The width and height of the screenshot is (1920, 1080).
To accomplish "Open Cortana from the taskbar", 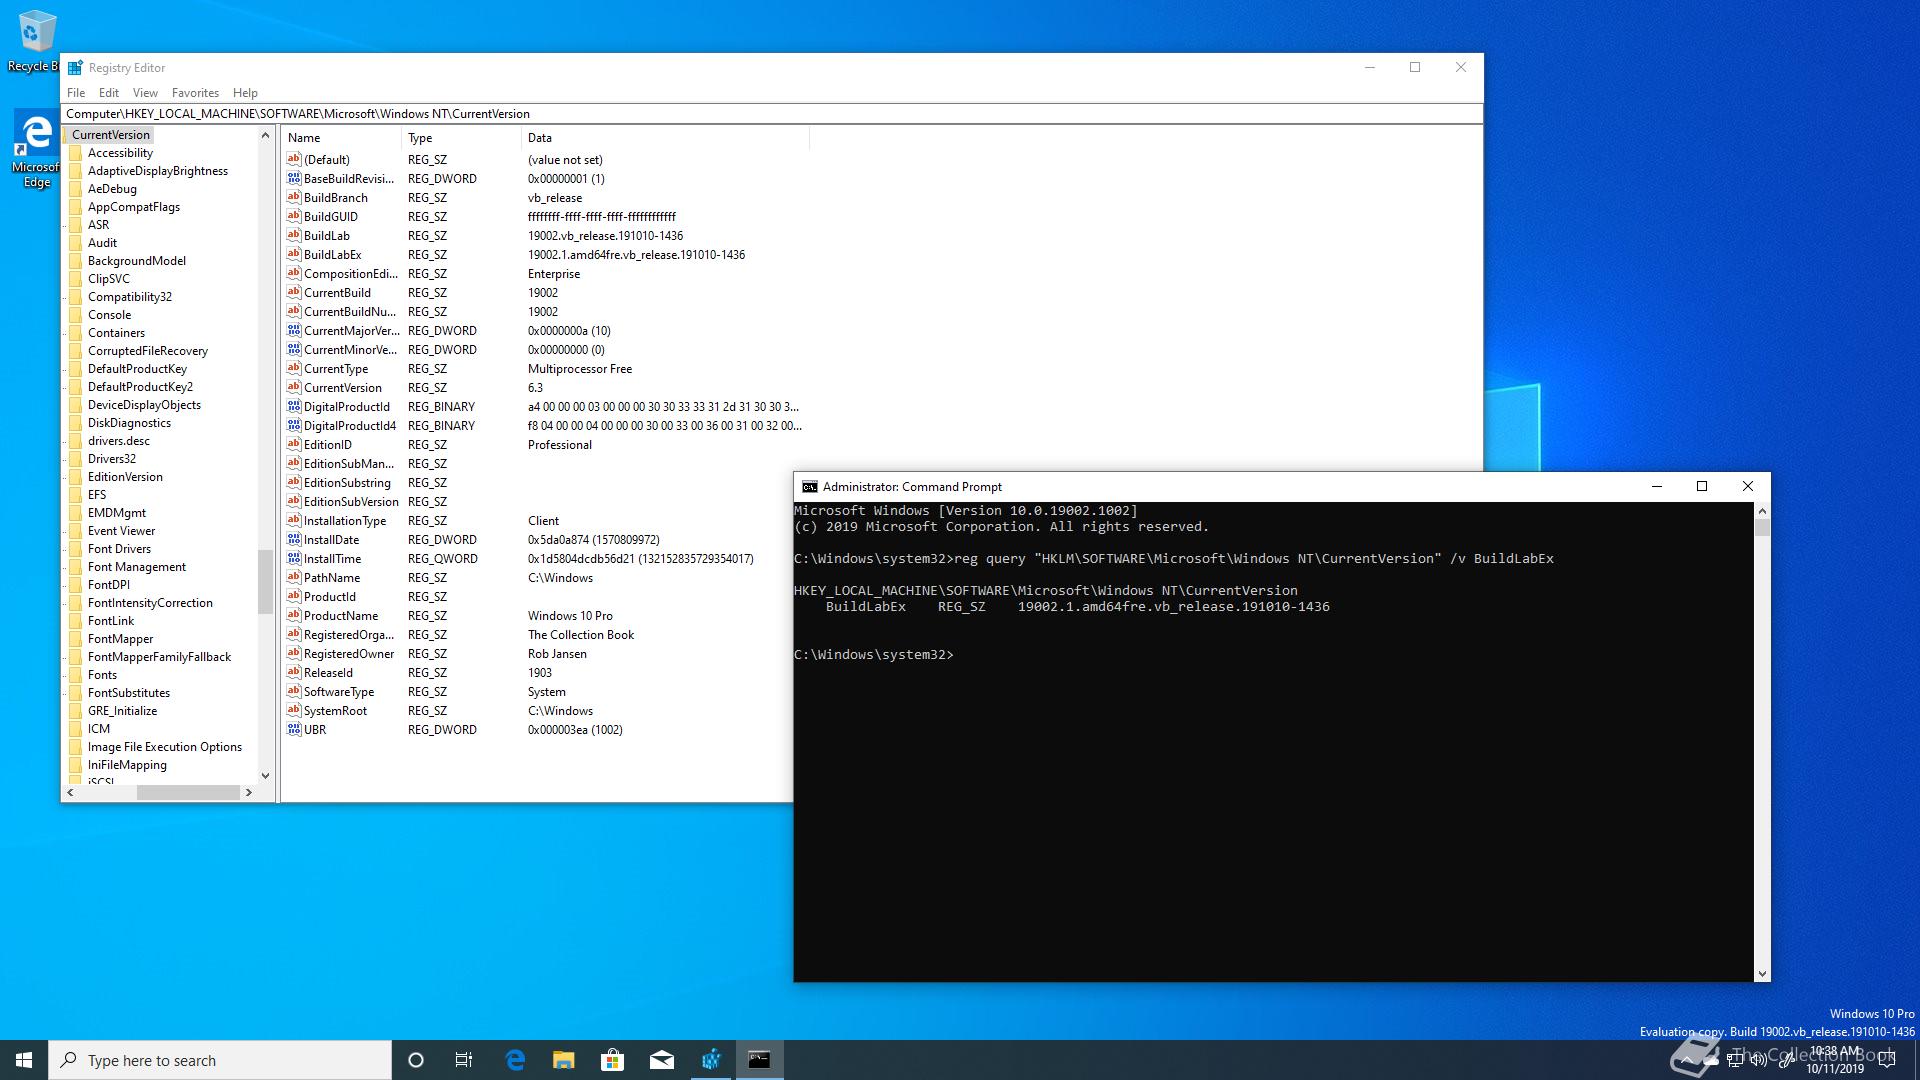I will 416,1060.
